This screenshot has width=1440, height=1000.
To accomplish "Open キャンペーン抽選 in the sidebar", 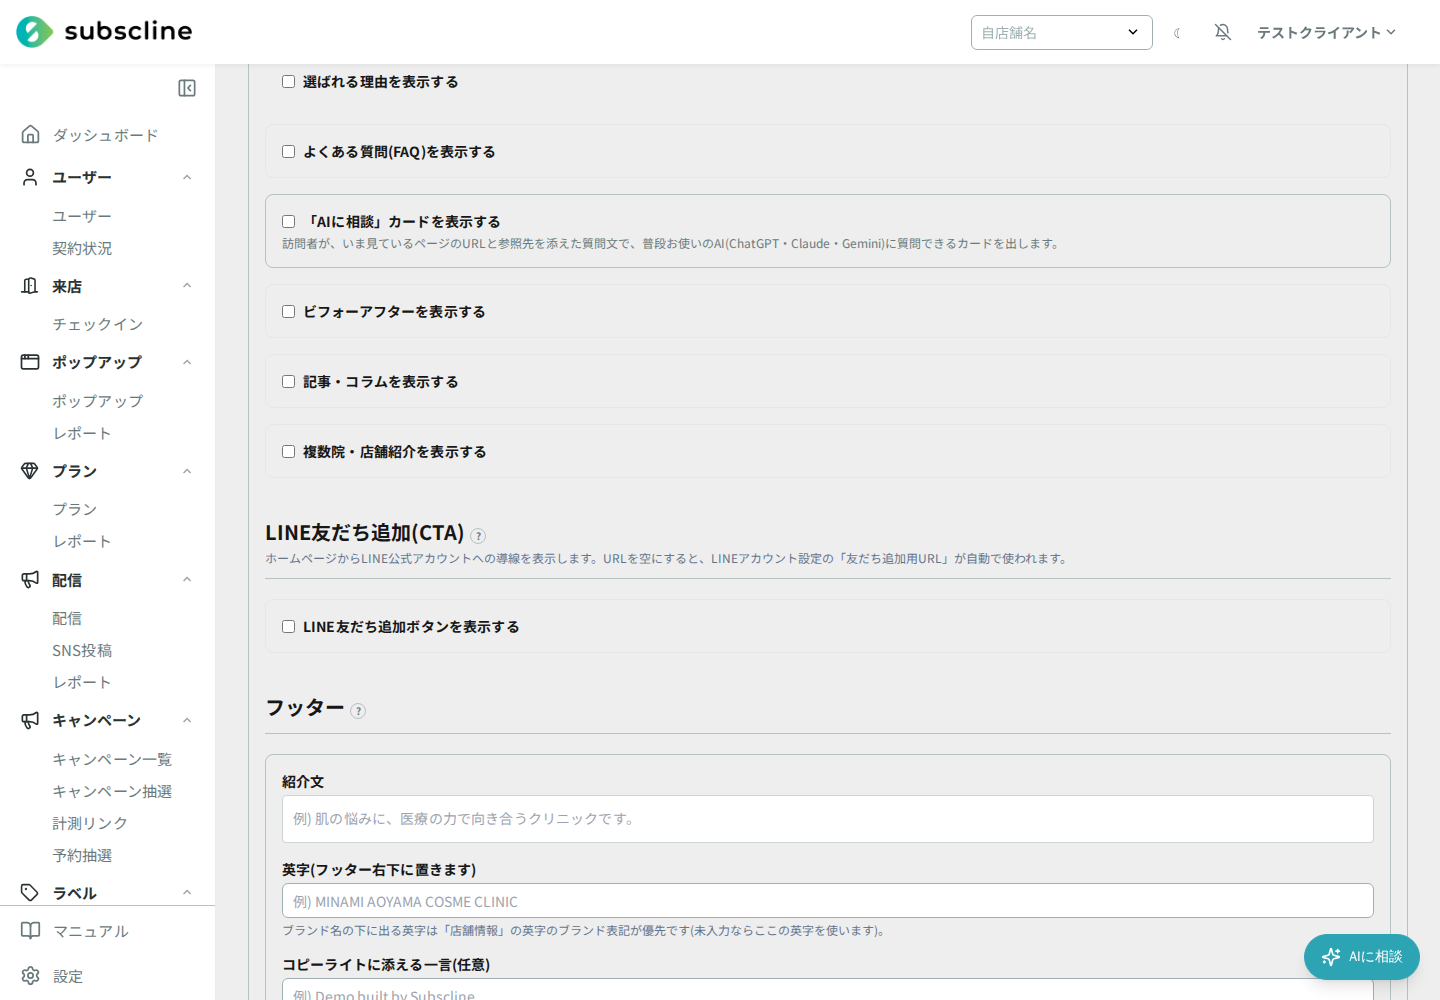I will pos(112,791).
